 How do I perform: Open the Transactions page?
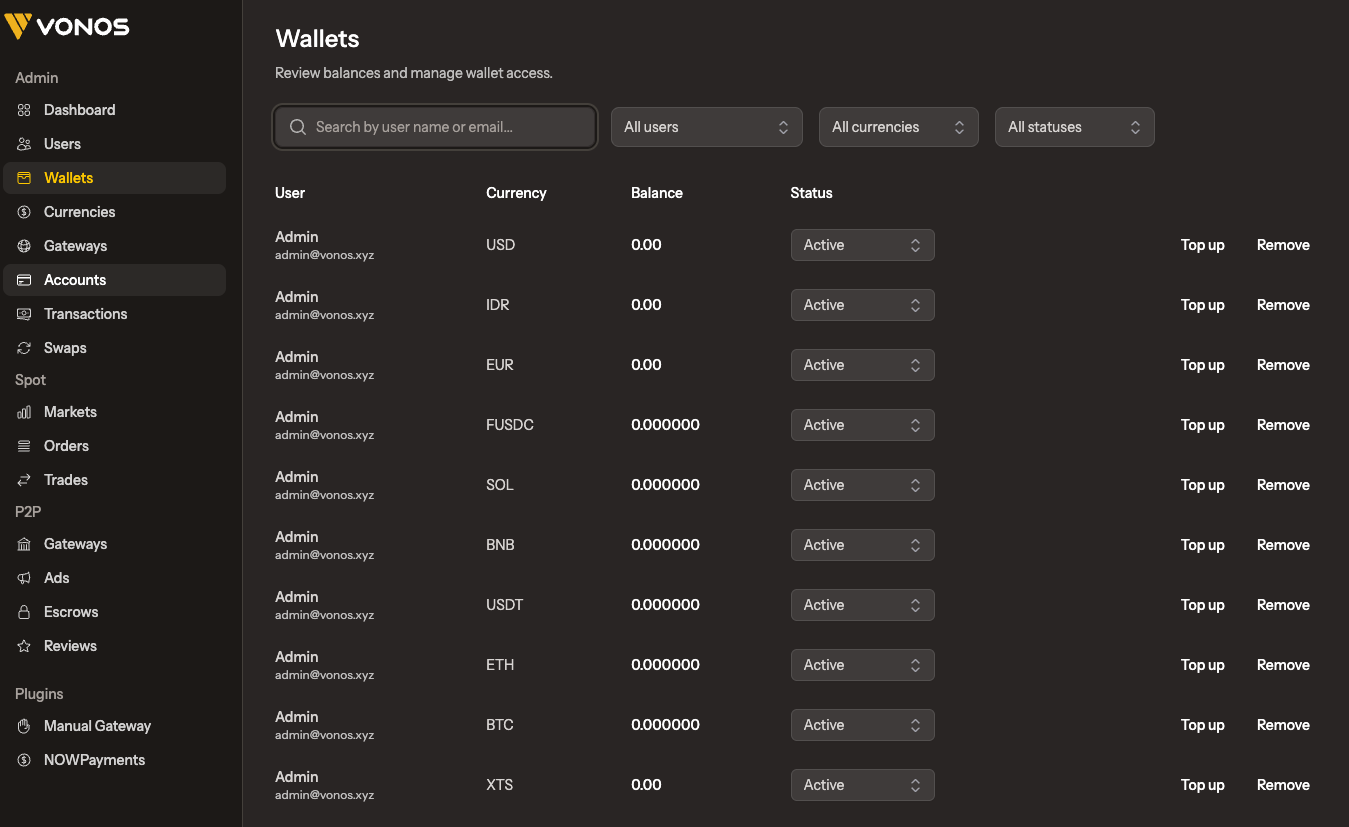[x=114, y=314]
